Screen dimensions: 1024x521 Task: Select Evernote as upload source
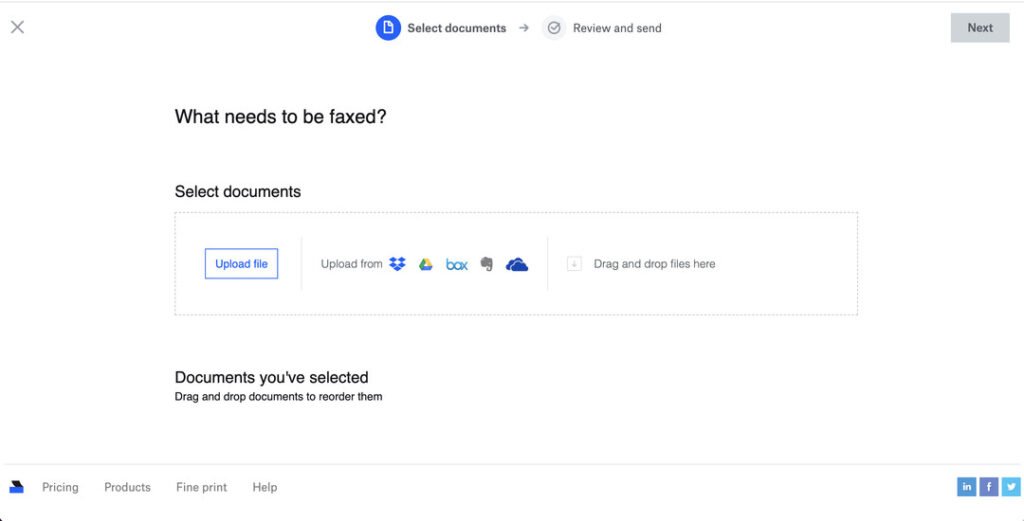(487, 264)
